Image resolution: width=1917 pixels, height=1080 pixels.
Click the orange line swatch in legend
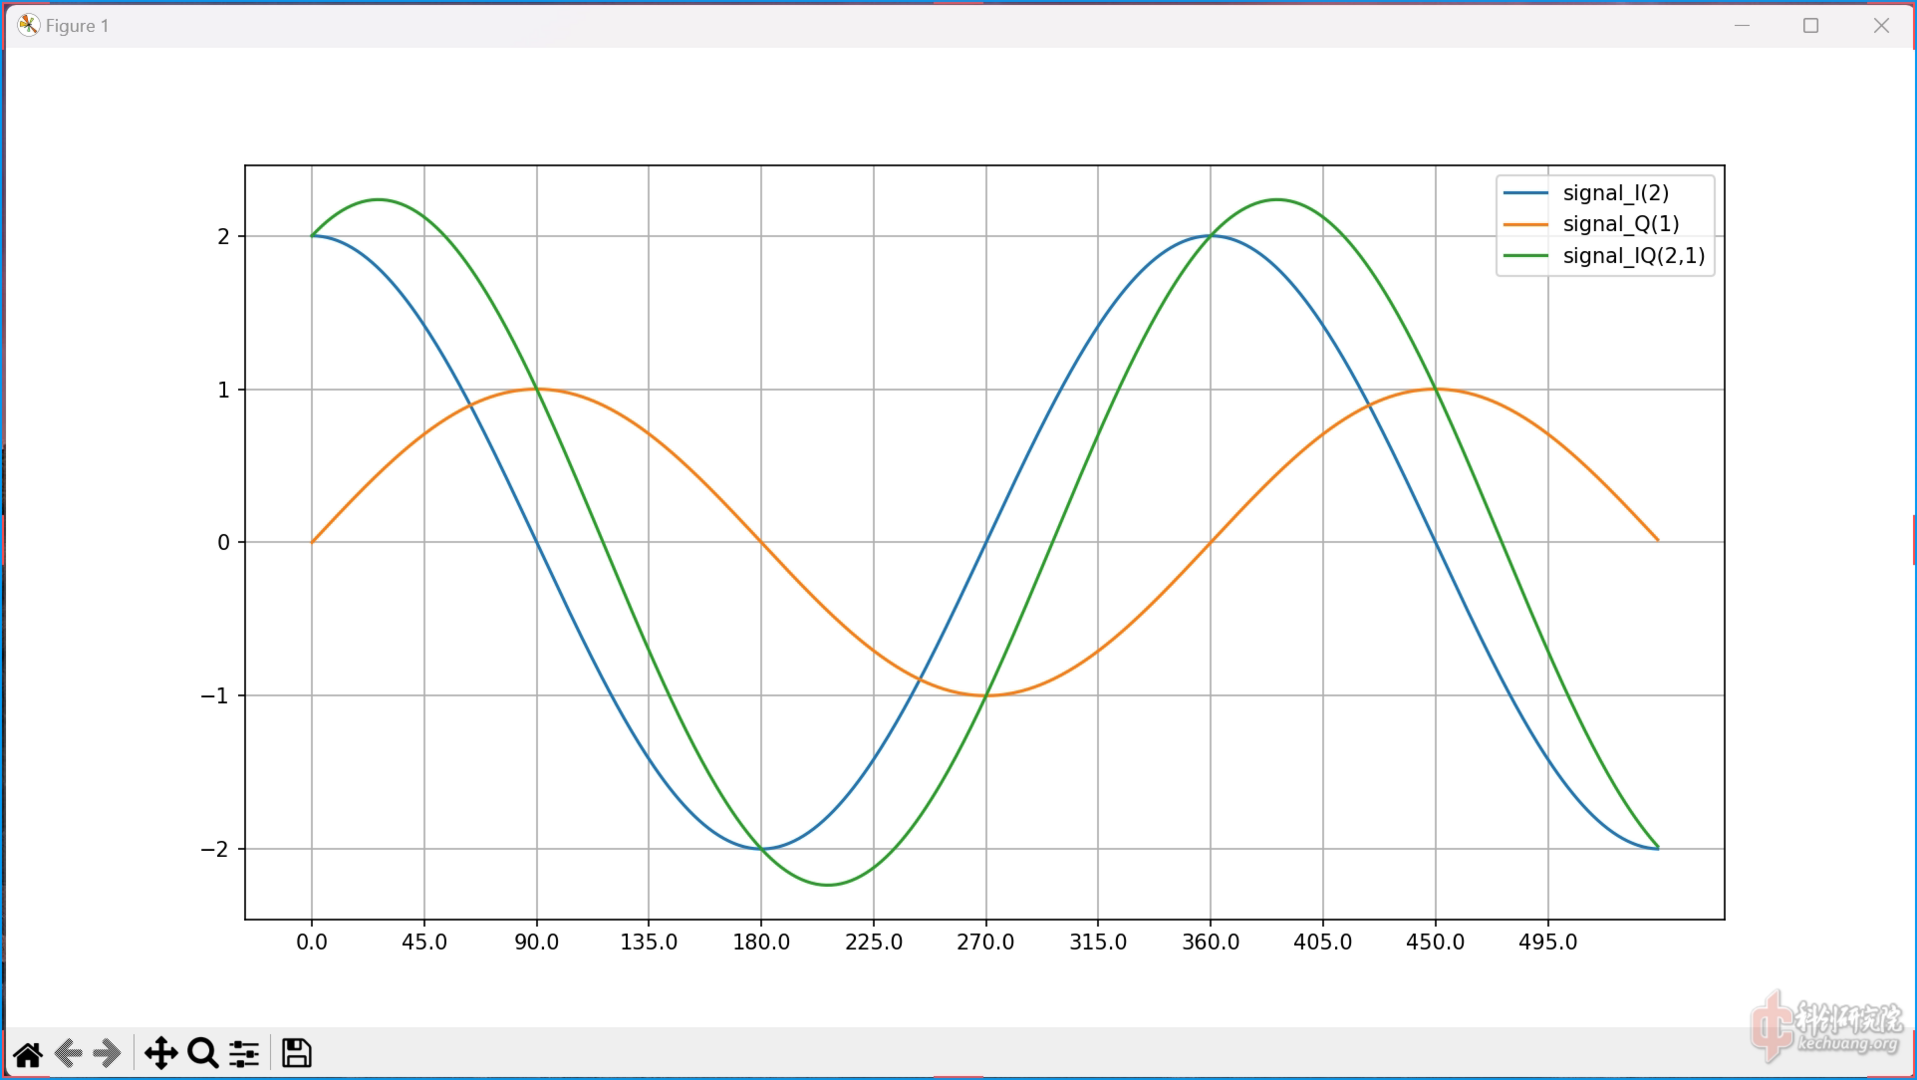(1525, 224)
